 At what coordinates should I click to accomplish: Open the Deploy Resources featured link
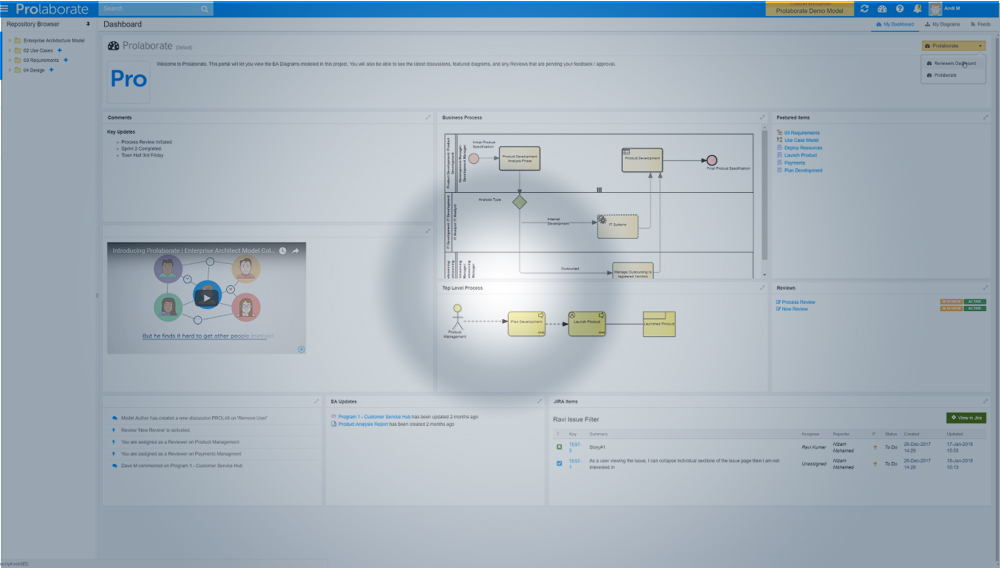(803, 148)
